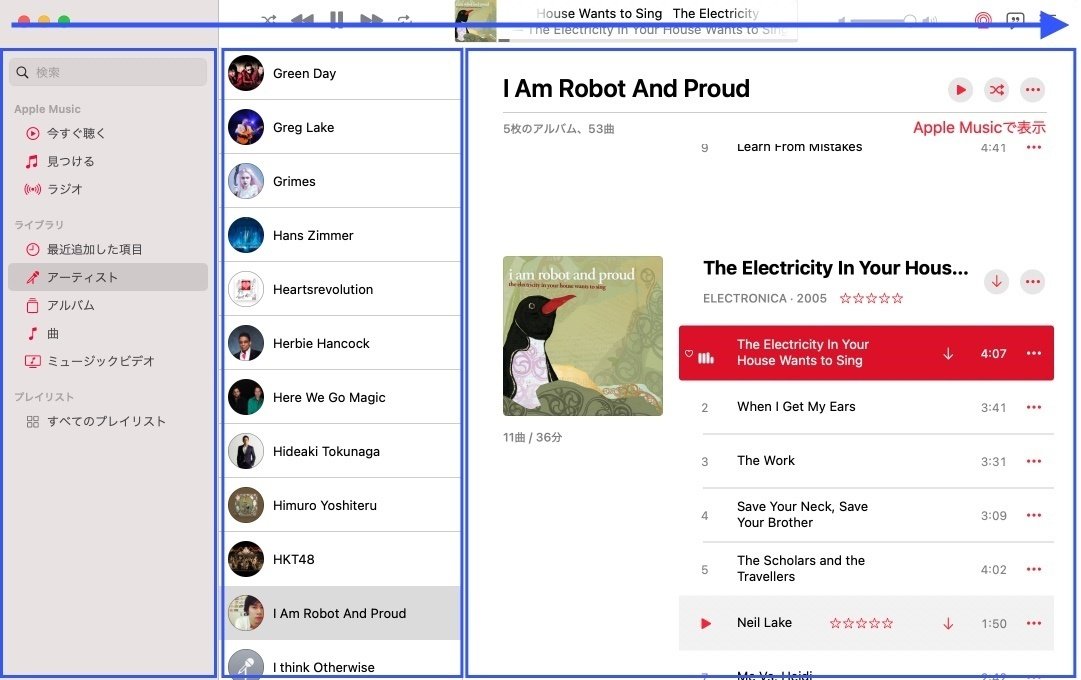Open more options for Save Your Neck track

[1033, 515]
